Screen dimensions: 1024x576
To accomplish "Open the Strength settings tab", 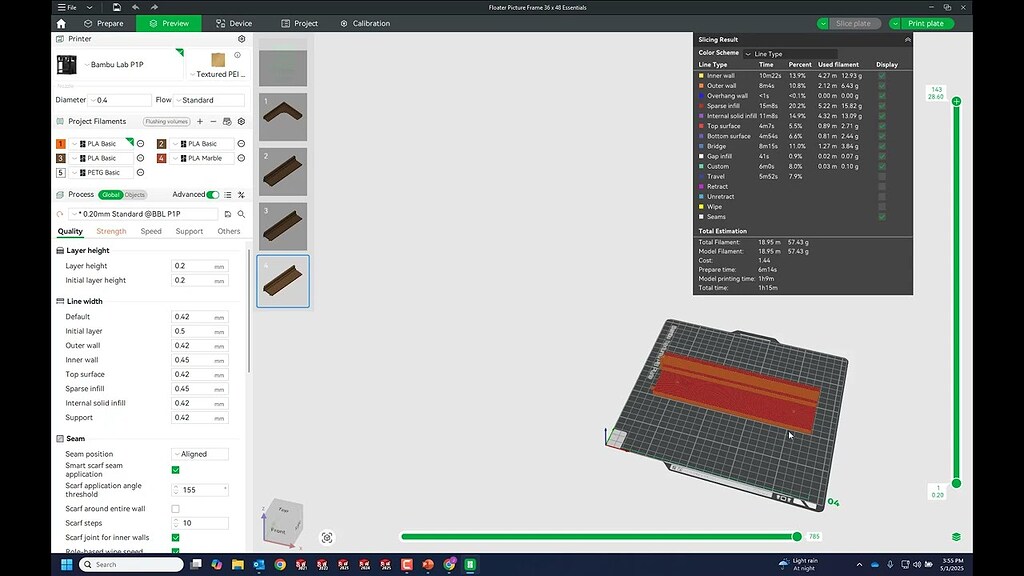I will pyautogui.click(x=111, y=231).
